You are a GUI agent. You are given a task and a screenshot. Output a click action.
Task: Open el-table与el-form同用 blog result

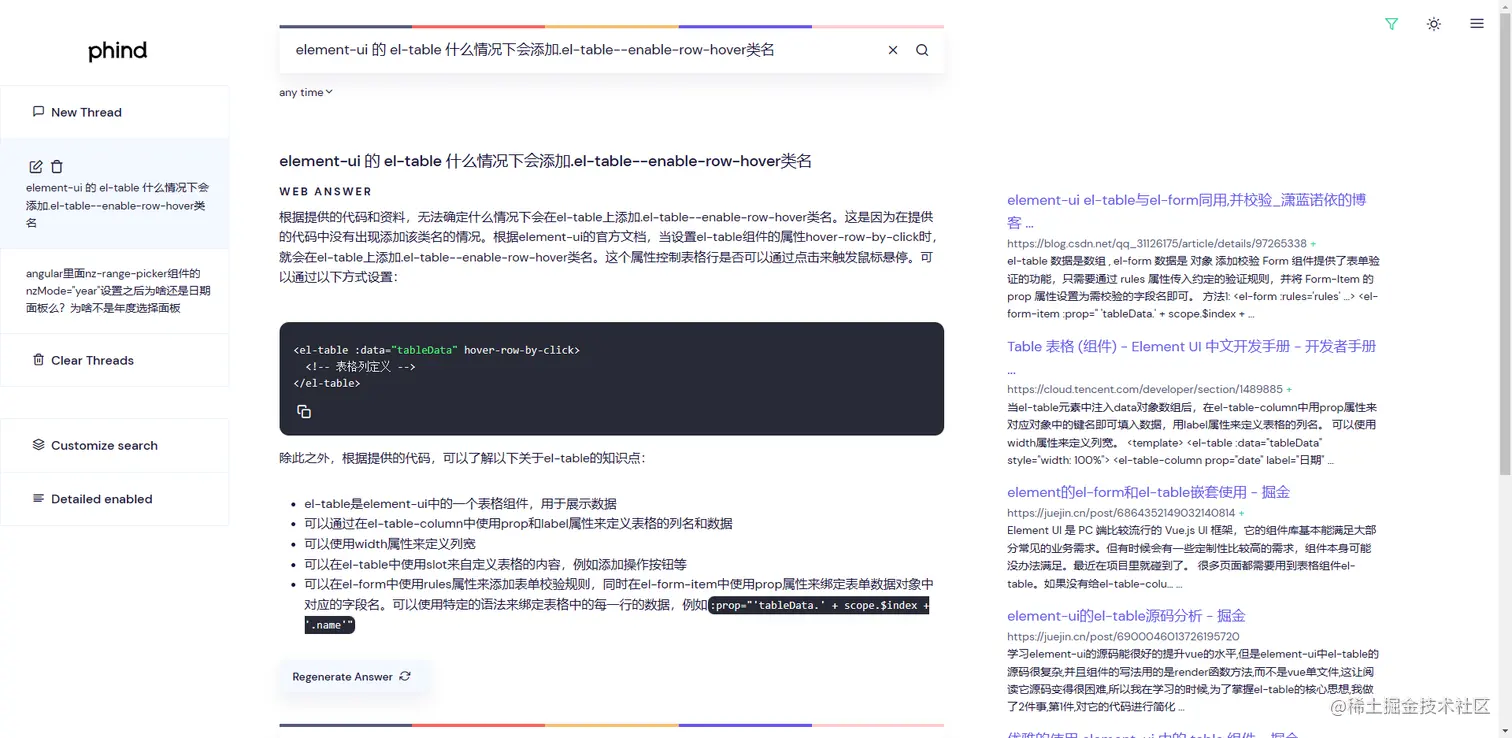(x=1187, y=210)
